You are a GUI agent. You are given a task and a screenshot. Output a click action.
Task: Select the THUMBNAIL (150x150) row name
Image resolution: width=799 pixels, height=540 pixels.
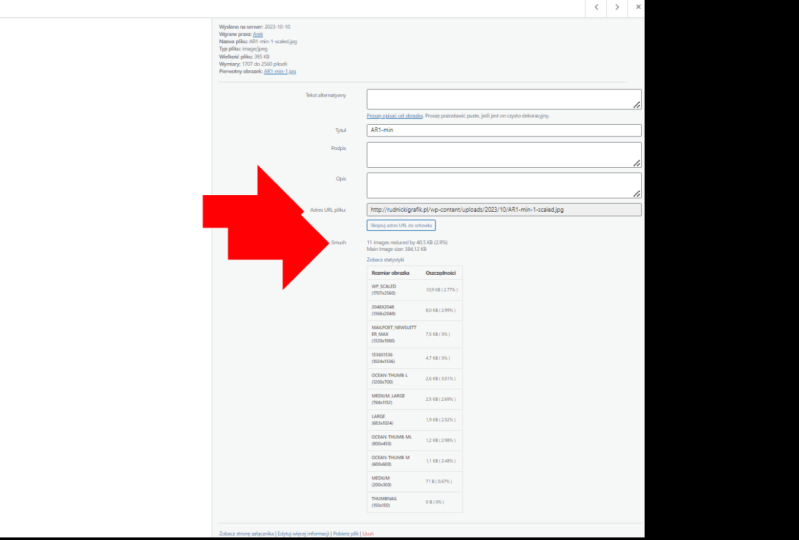pyautogui.click(x=384, y=502)
